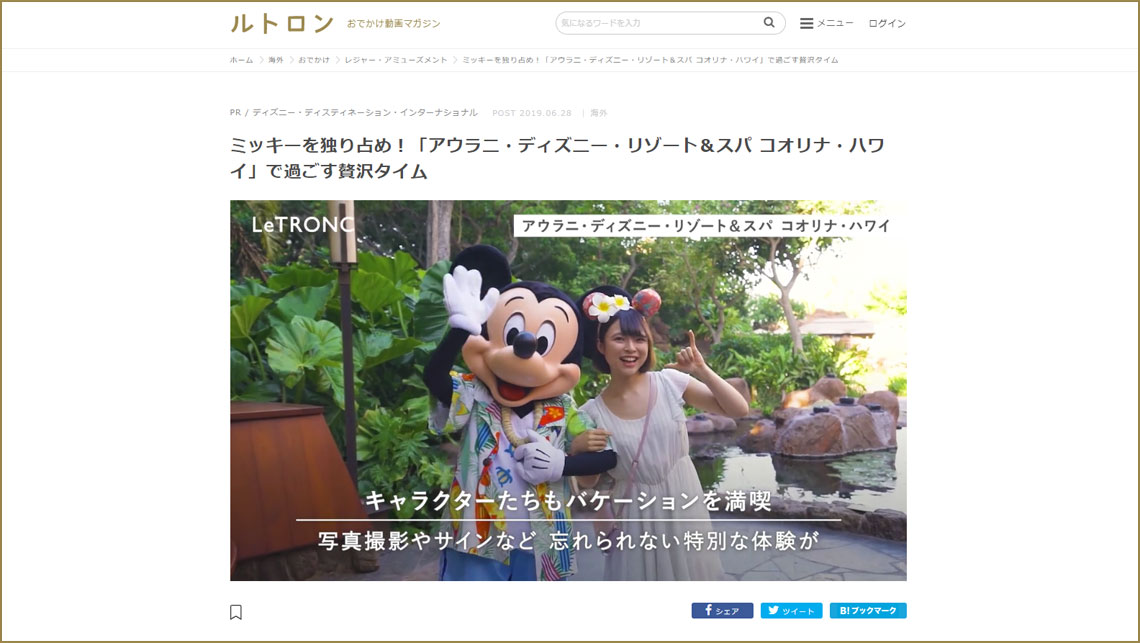Open レジャー・アミューズメント breadcrumb link
Image resolution: width=1140 pixels, height=643 pixels.
coord(396,60)
